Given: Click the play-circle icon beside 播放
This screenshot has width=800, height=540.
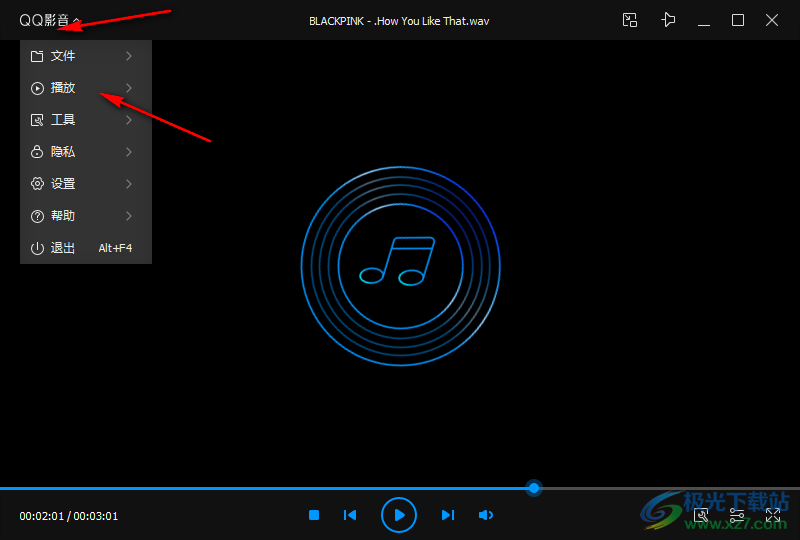Looking at the screenshot, I should click(37, 88).
